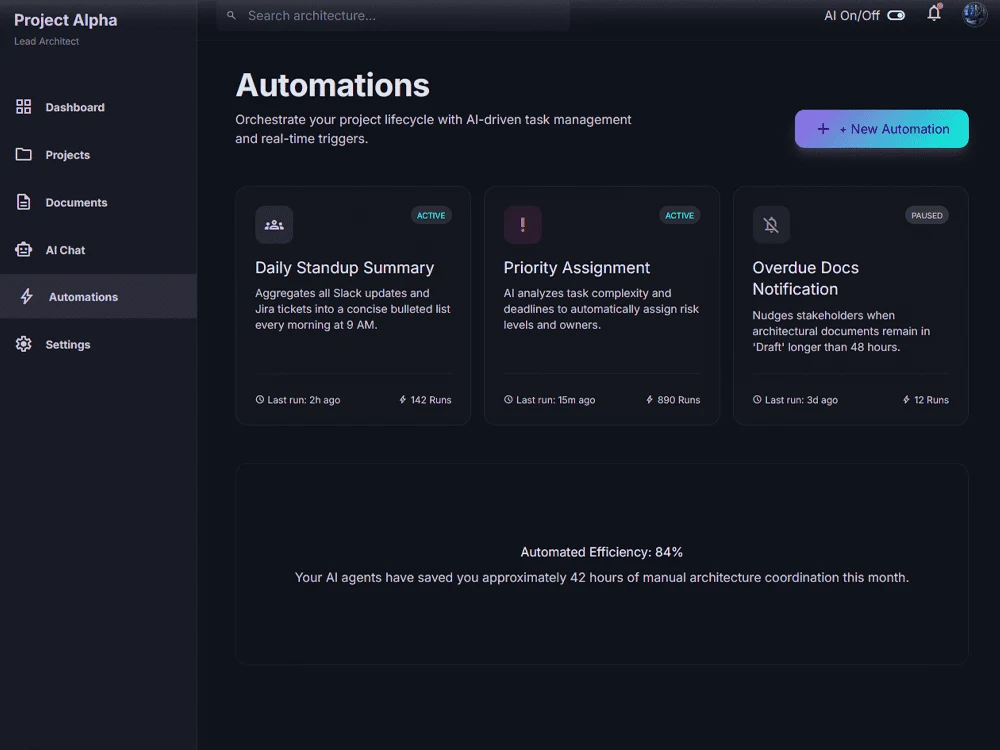Click the Projects folder icon
Viewport: 1000px width, 750px height.
tap(24, 154)
